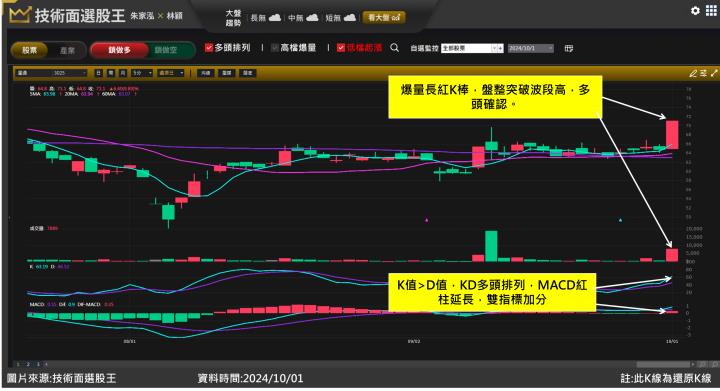Select daily 日 period button

click(98, 73)
